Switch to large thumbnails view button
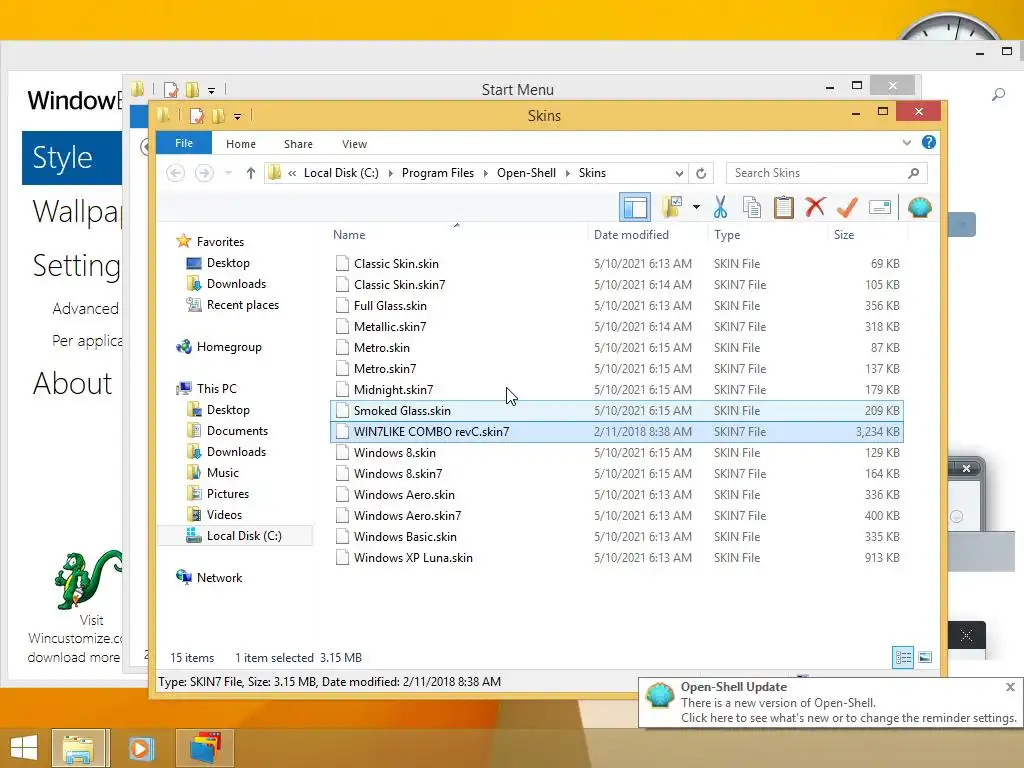Viewport: 1024px width, 768px height. [x=925, y=658]
